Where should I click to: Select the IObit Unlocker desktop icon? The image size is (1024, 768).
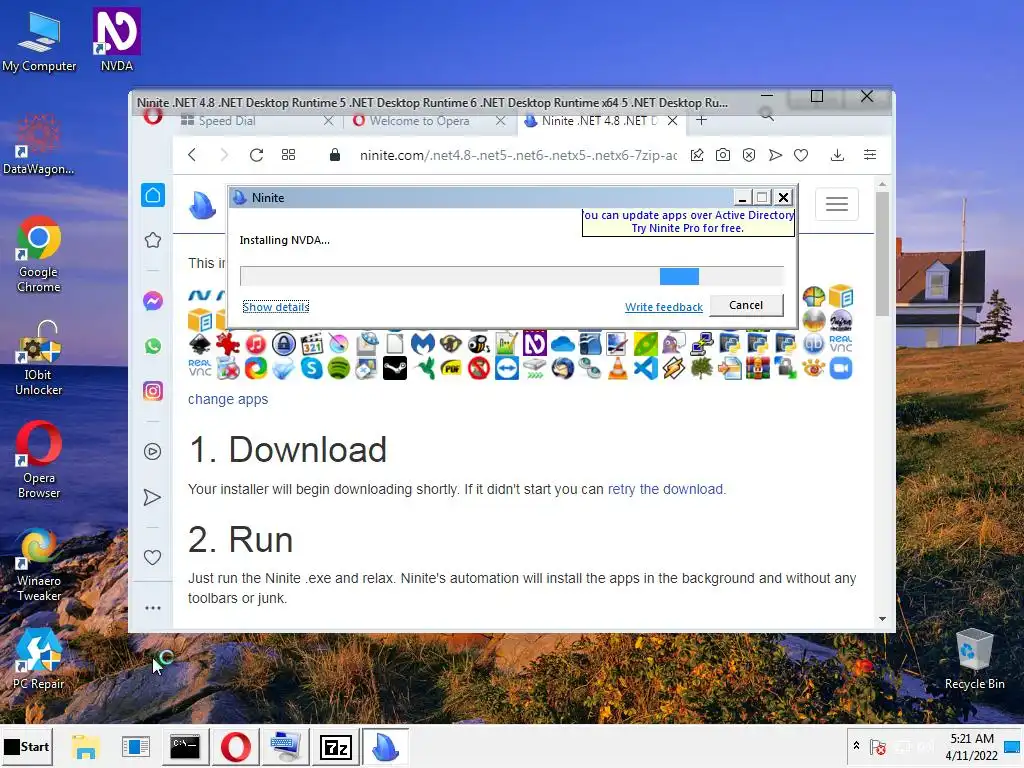(39, 359)
